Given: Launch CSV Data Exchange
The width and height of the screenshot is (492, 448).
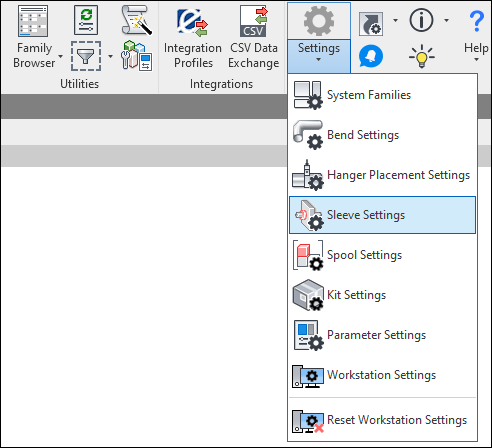Looking at the screenshot, I should click(x=254, y=37).
